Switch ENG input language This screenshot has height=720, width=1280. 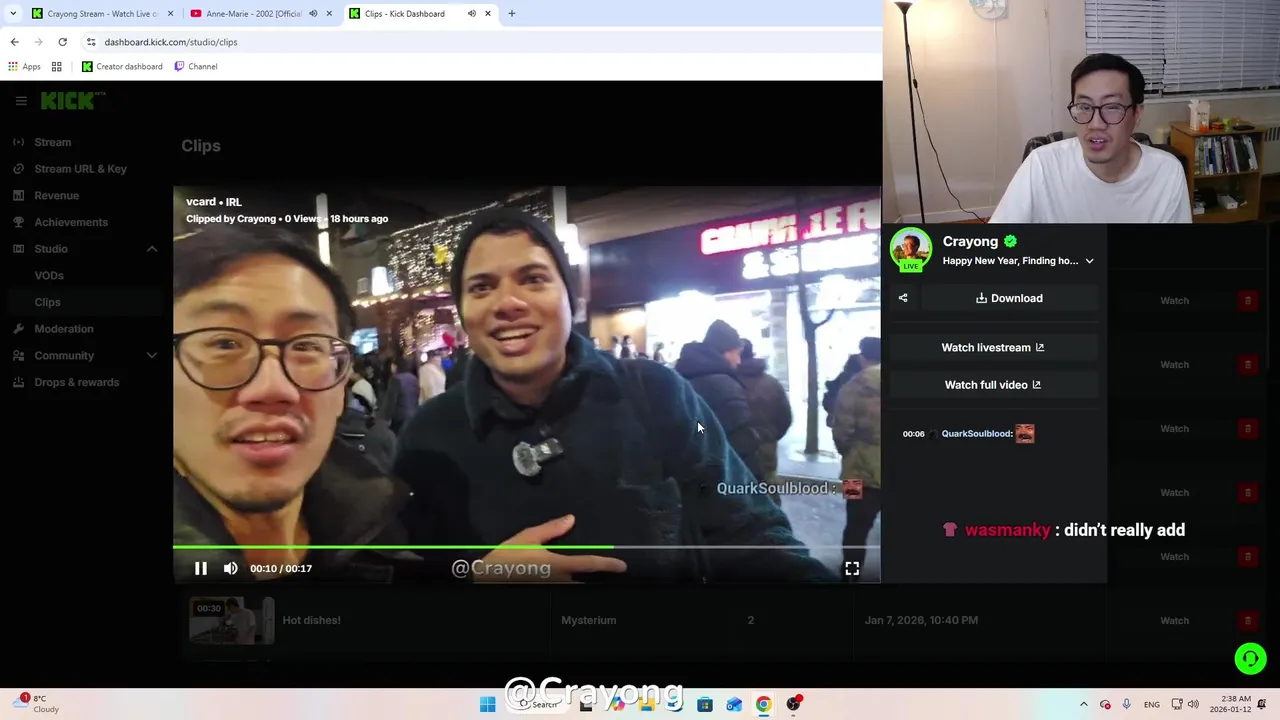tap(1152, 704)
